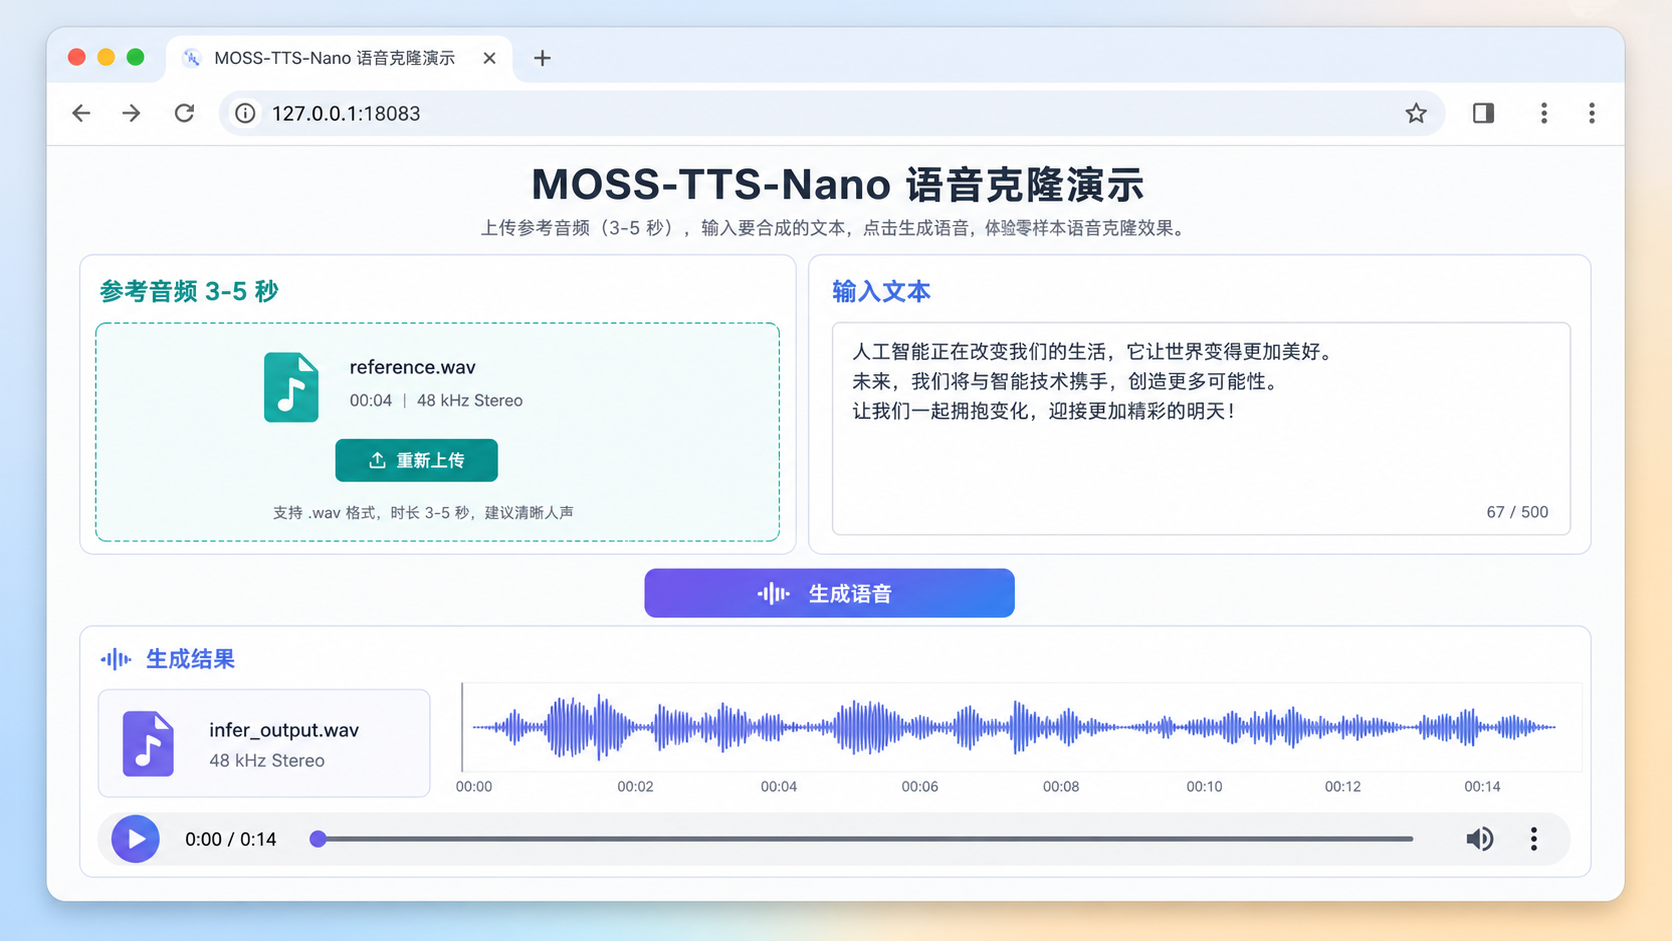
Task: Click the 00:02 marker on waveform timeline
Action: tap(635, 786)
